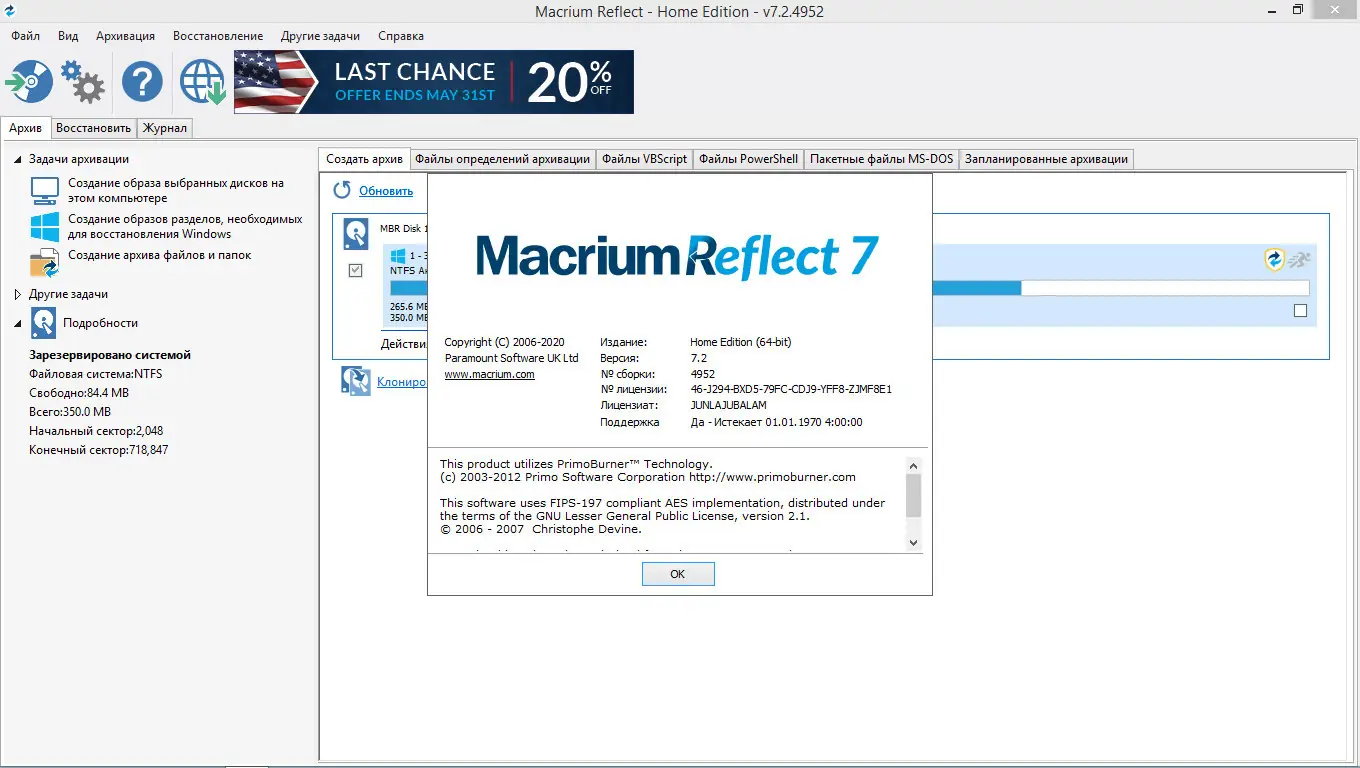
Task: Click Создание архива файлов и папок task
Action: coord(159,255)
